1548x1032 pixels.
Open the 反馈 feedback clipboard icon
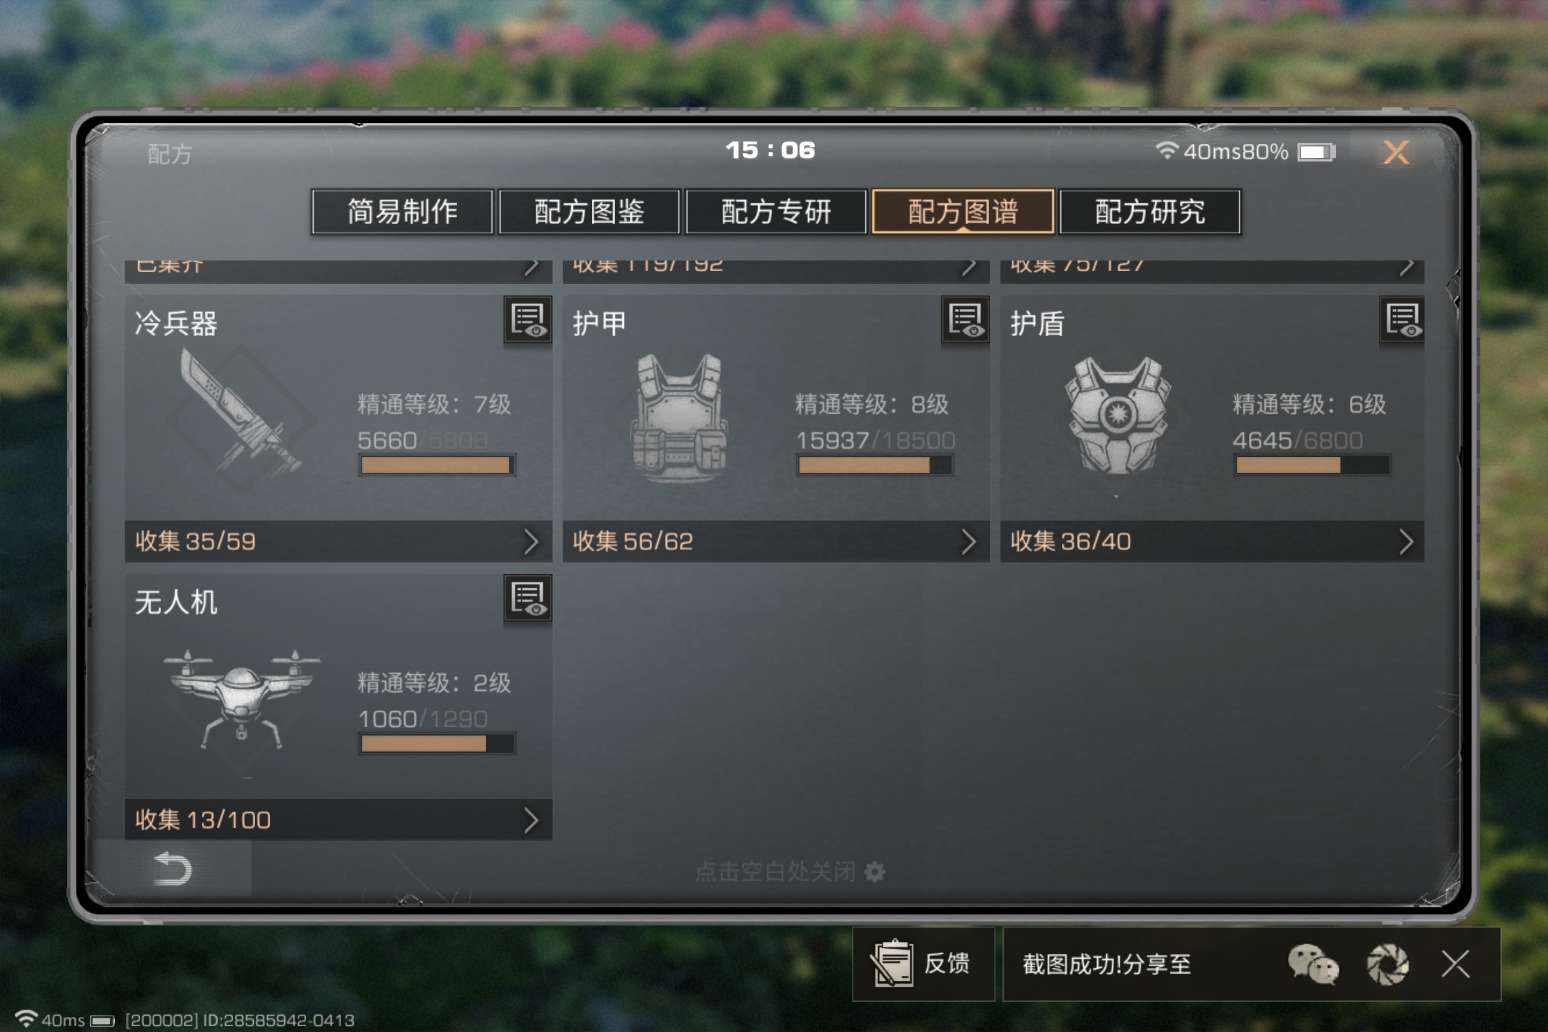pos(891,963)
